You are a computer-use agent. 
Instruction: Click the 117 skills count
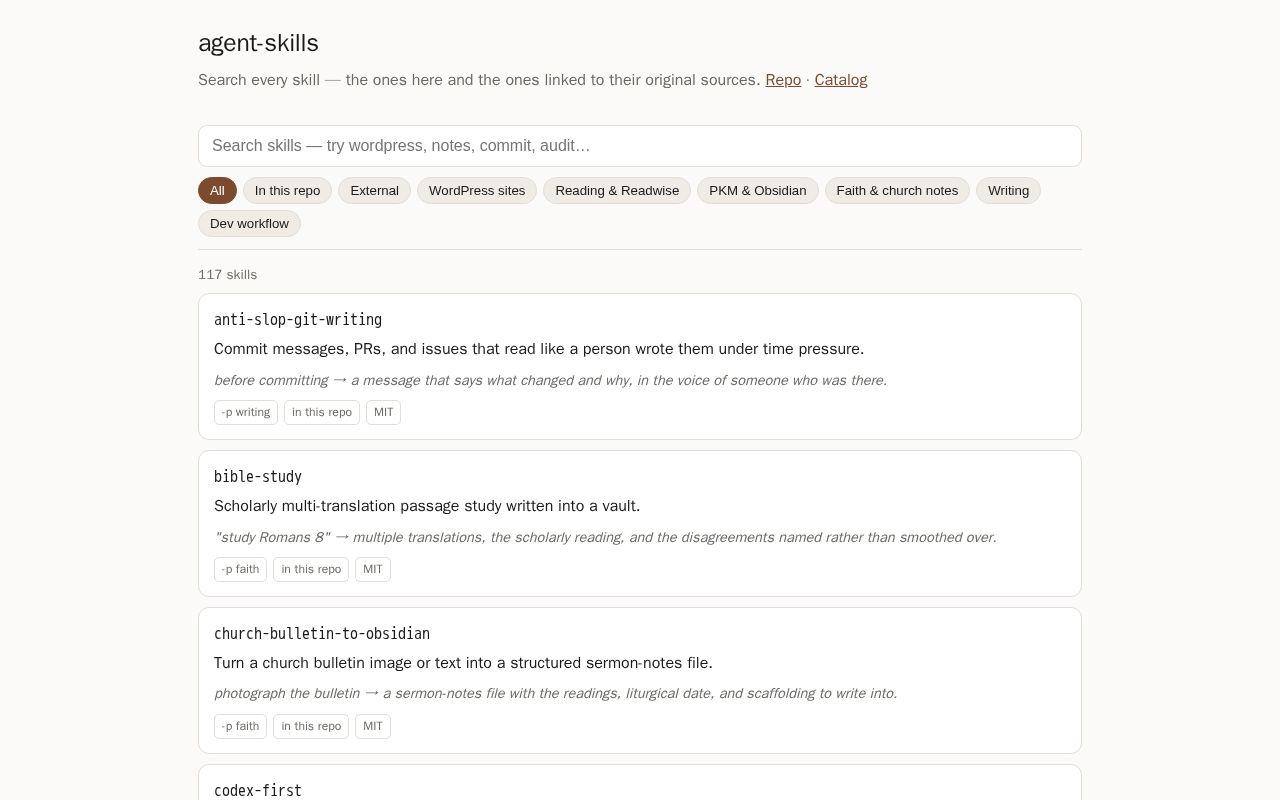227,275
